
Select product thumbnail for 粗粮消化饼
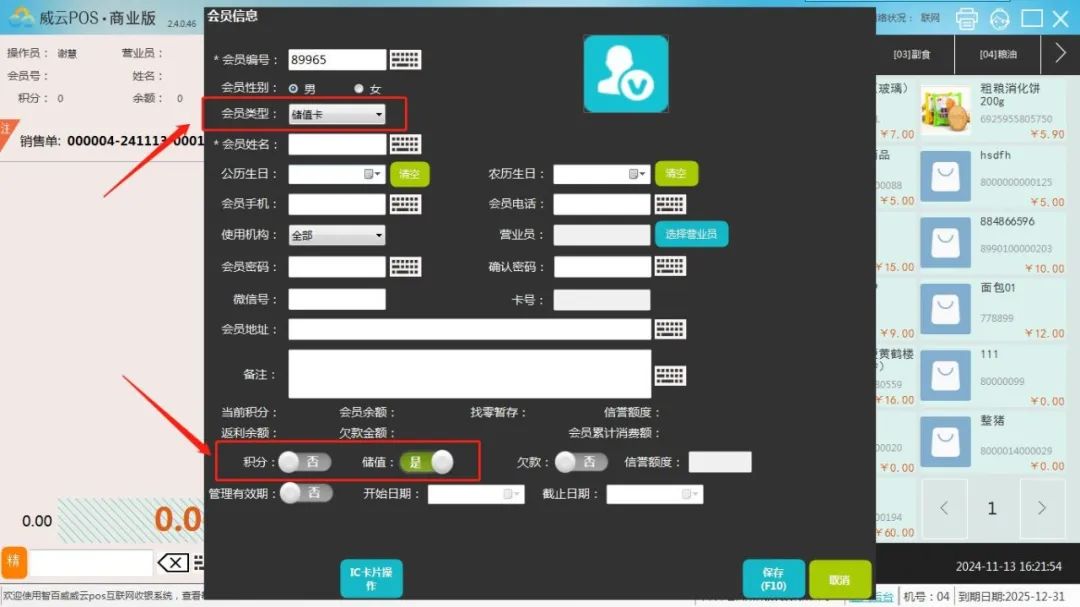point(945,110)
